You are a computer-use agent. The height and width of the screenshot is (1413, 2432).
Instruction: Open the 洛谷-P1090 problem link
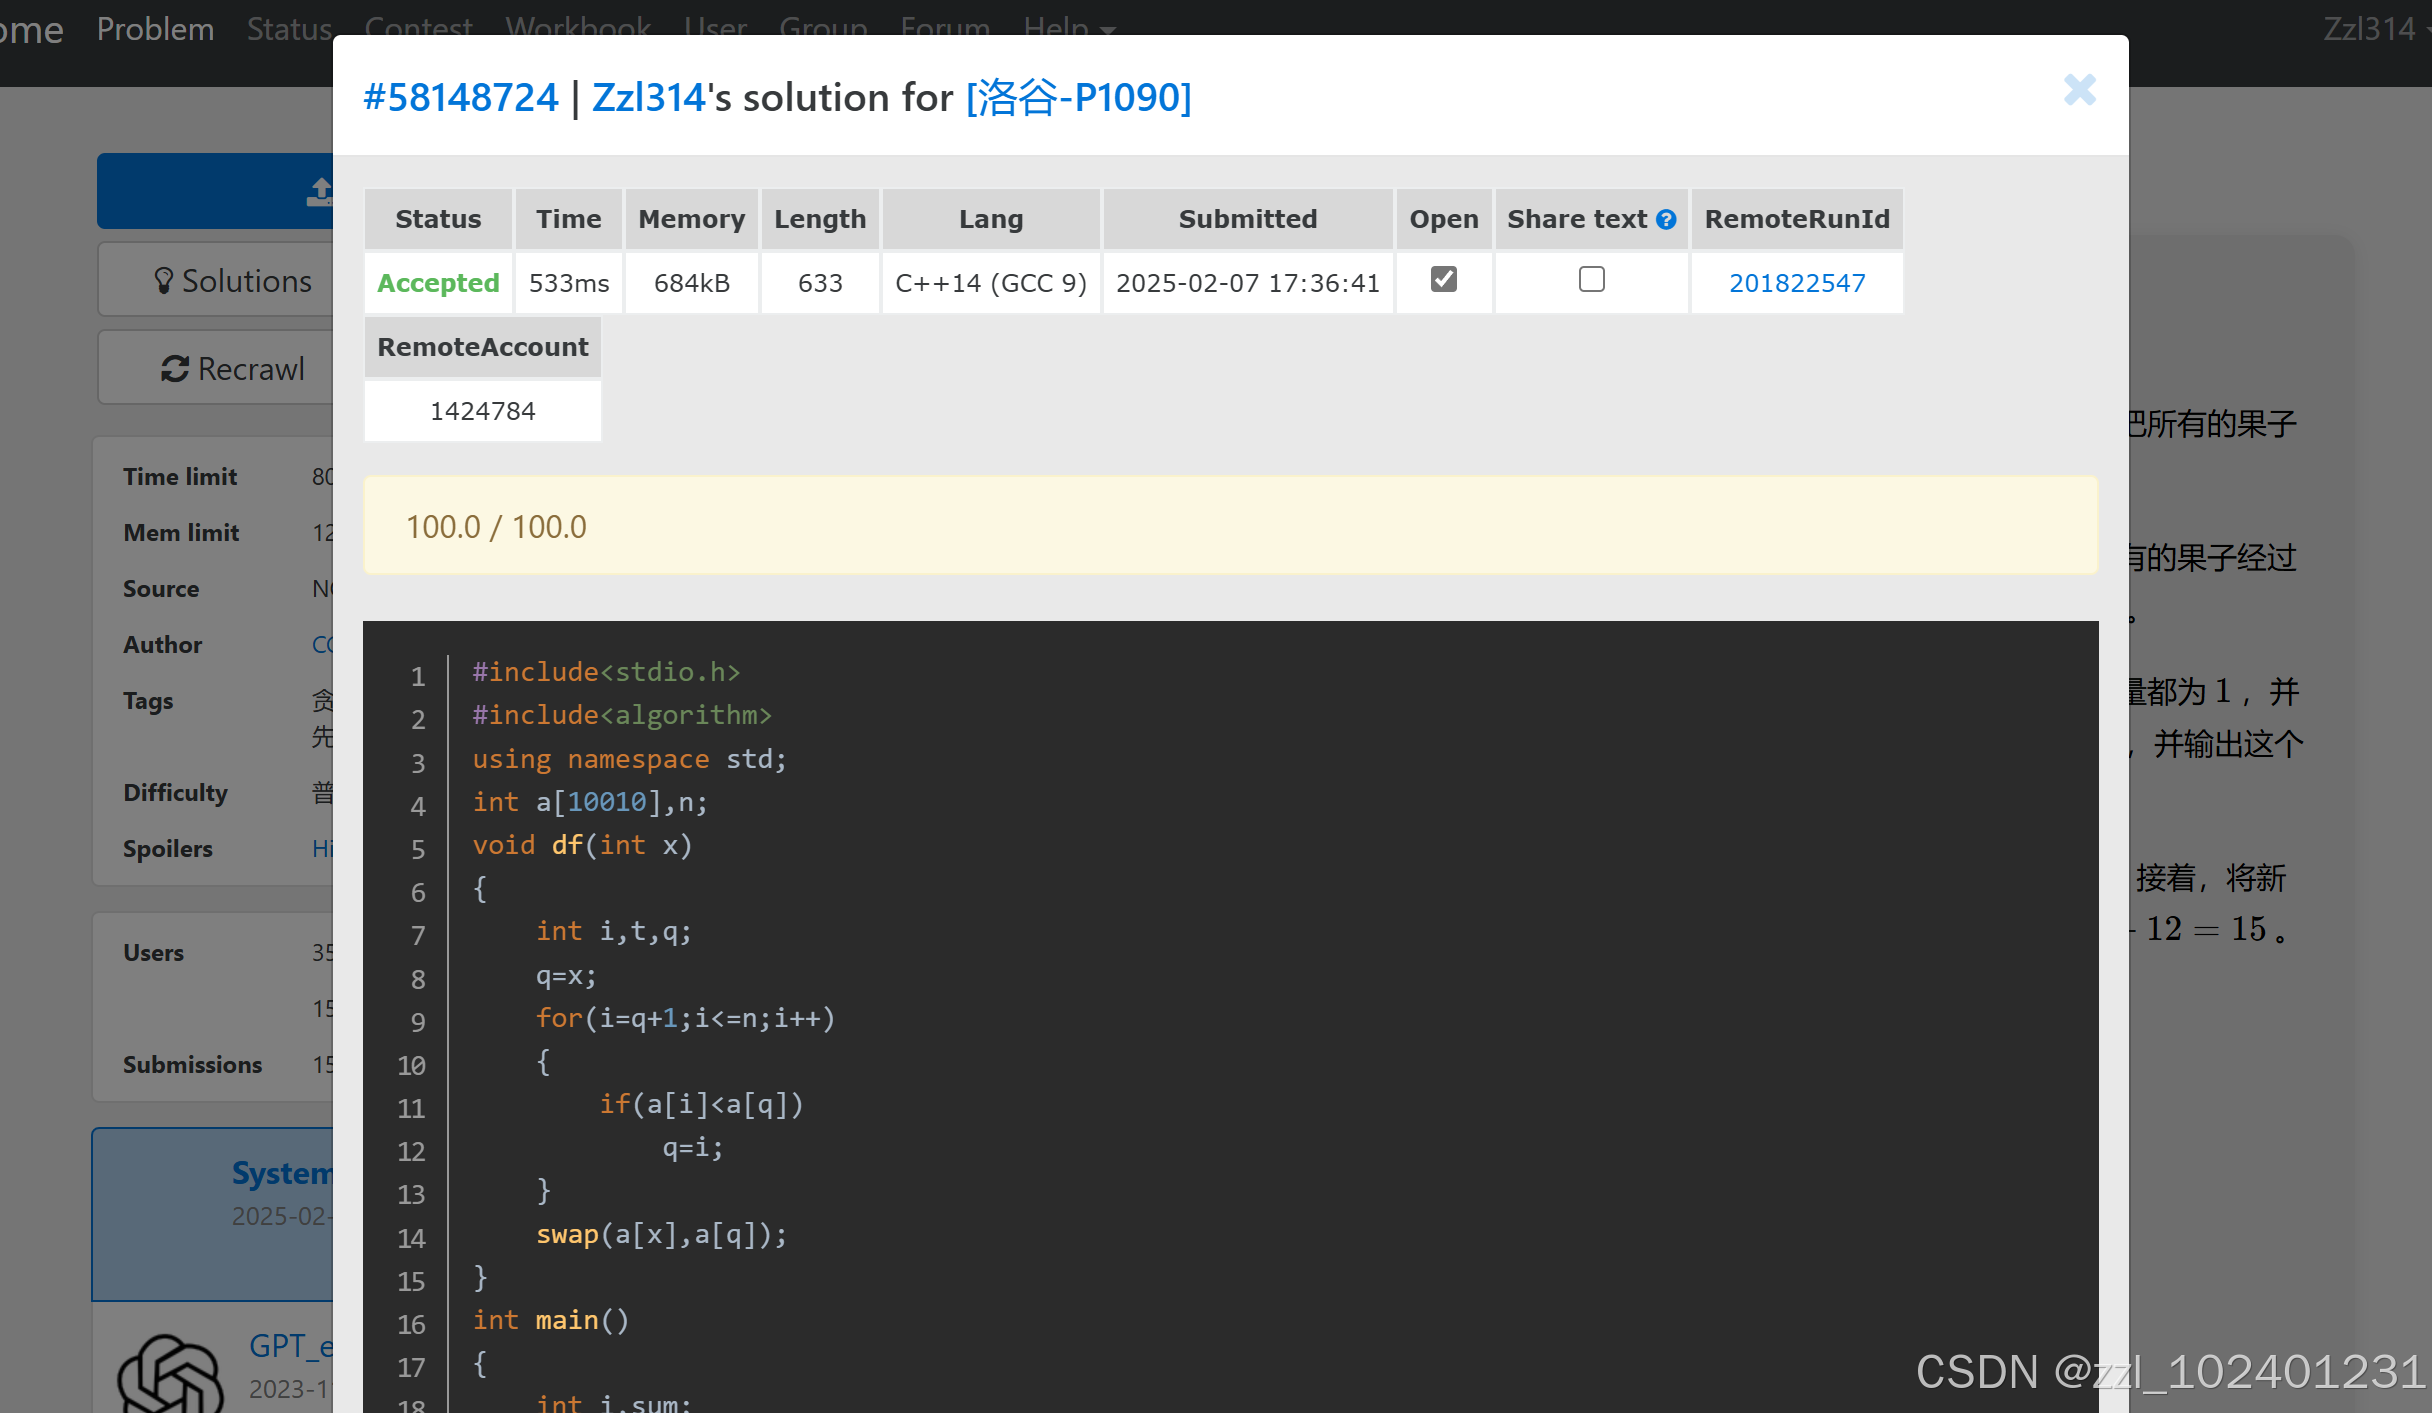(x=1078, y=97)
